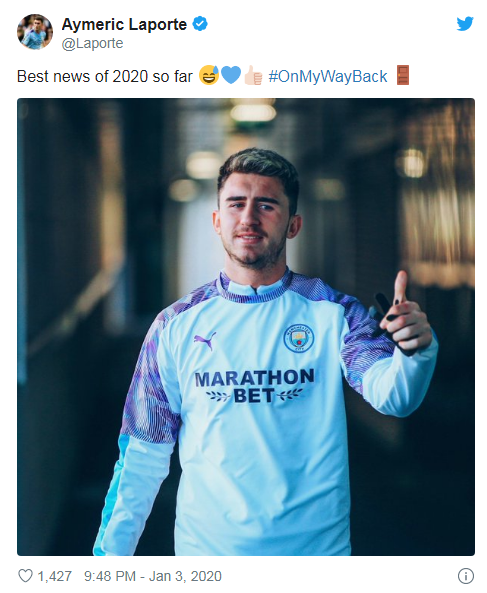This screenshot has height=593, width=487.
Task: Click the blue verified badge
Action: click(200, 24)
